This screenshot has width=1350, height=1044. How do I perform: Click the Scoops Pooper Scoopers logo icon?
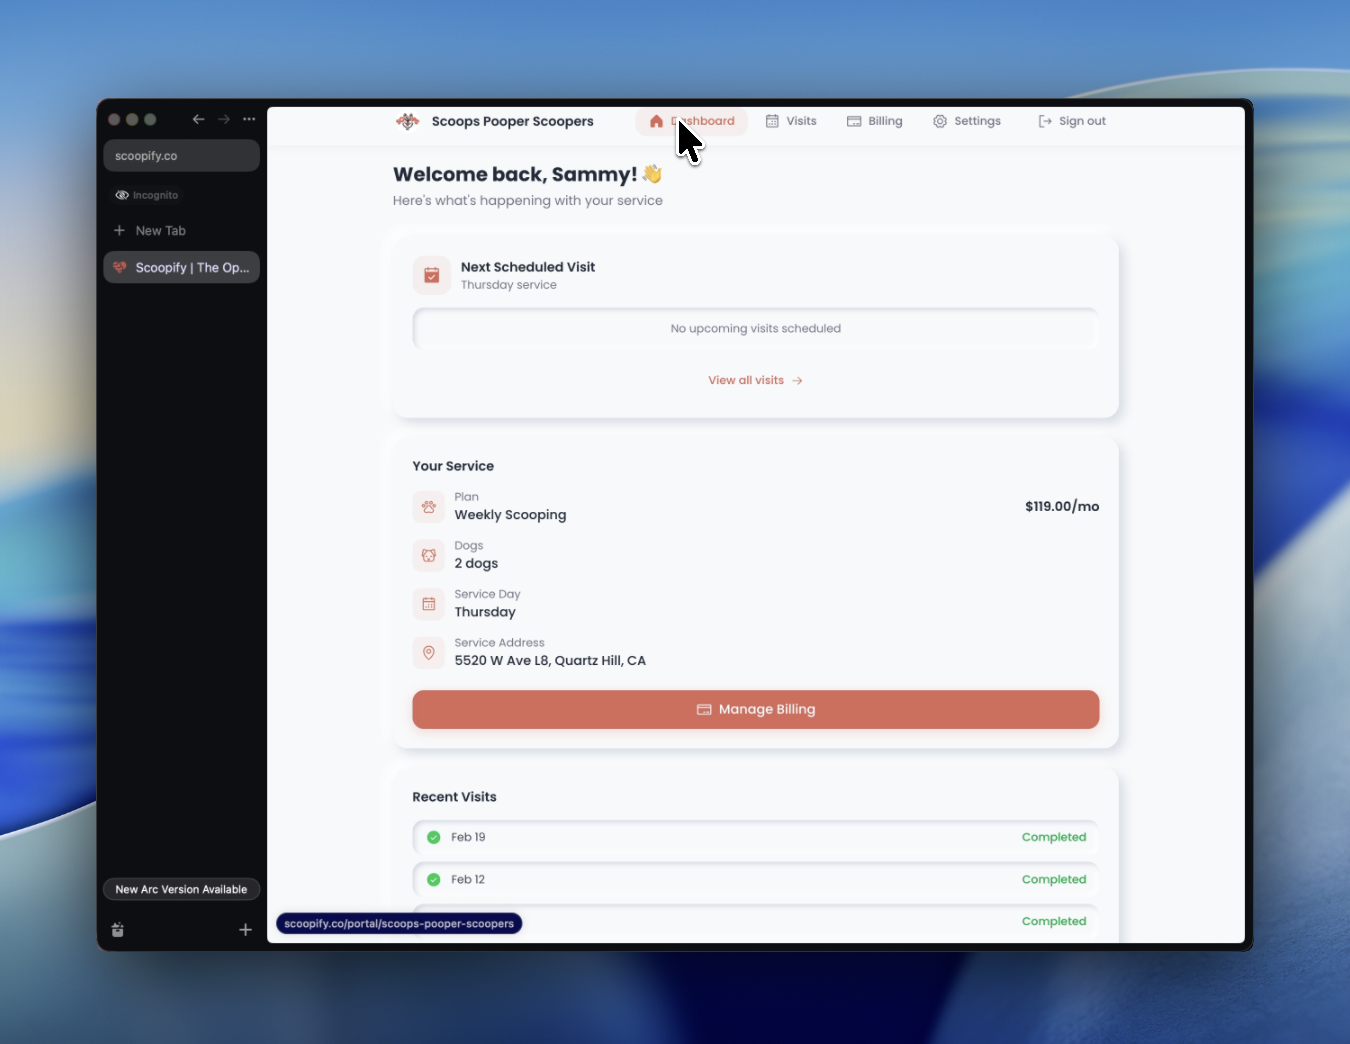pyautogui.click(x=407, y=121)
